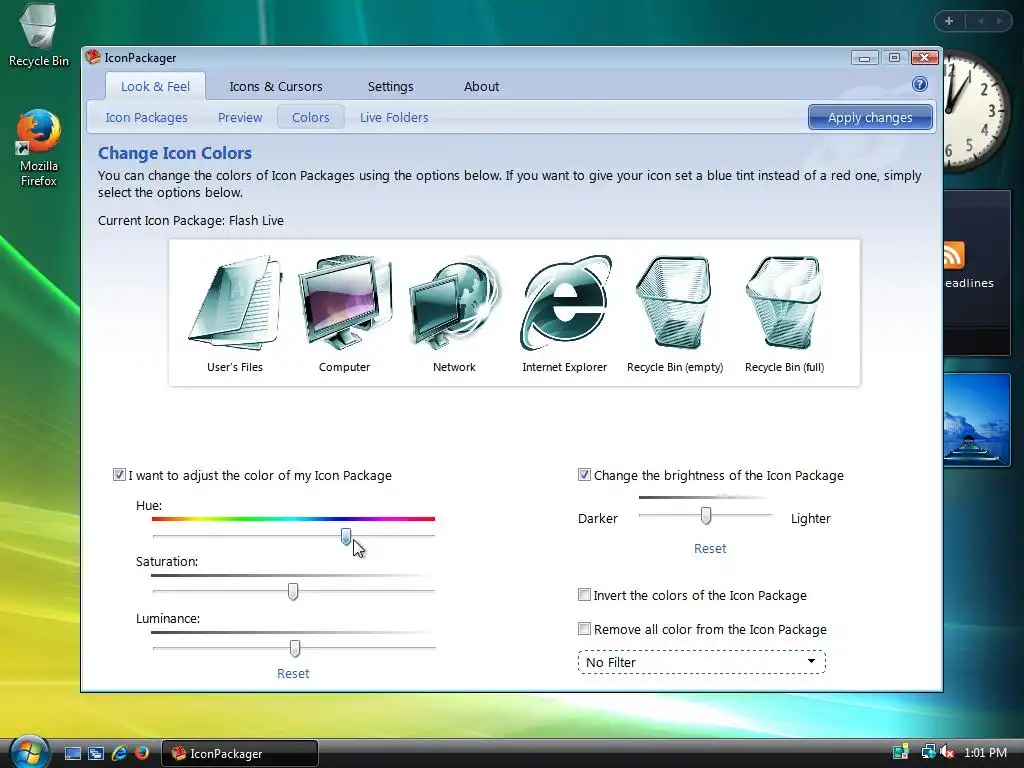Click Show Desktop in Quick Launch
Screen dimensions: 1024x768
(72, 754)
